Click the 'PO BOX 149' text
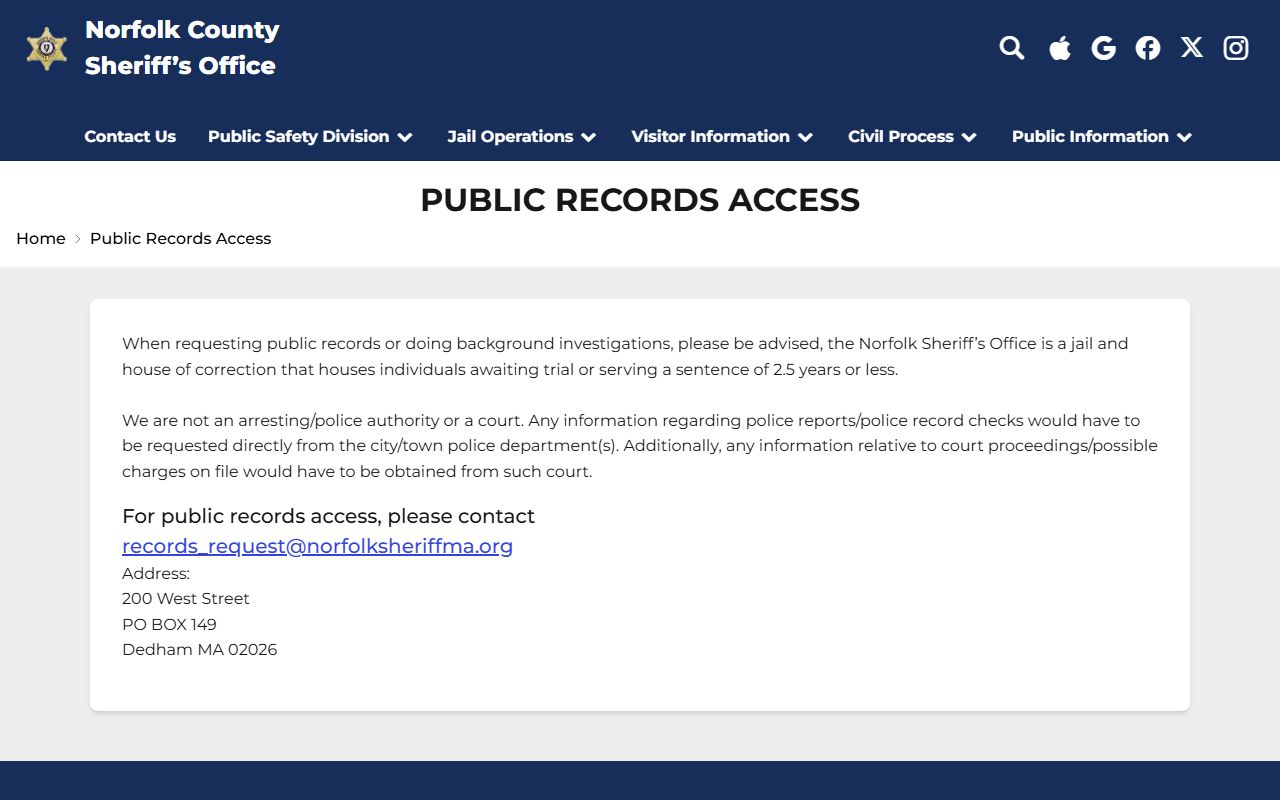The image size is (1280, 800). coord(169,624)
